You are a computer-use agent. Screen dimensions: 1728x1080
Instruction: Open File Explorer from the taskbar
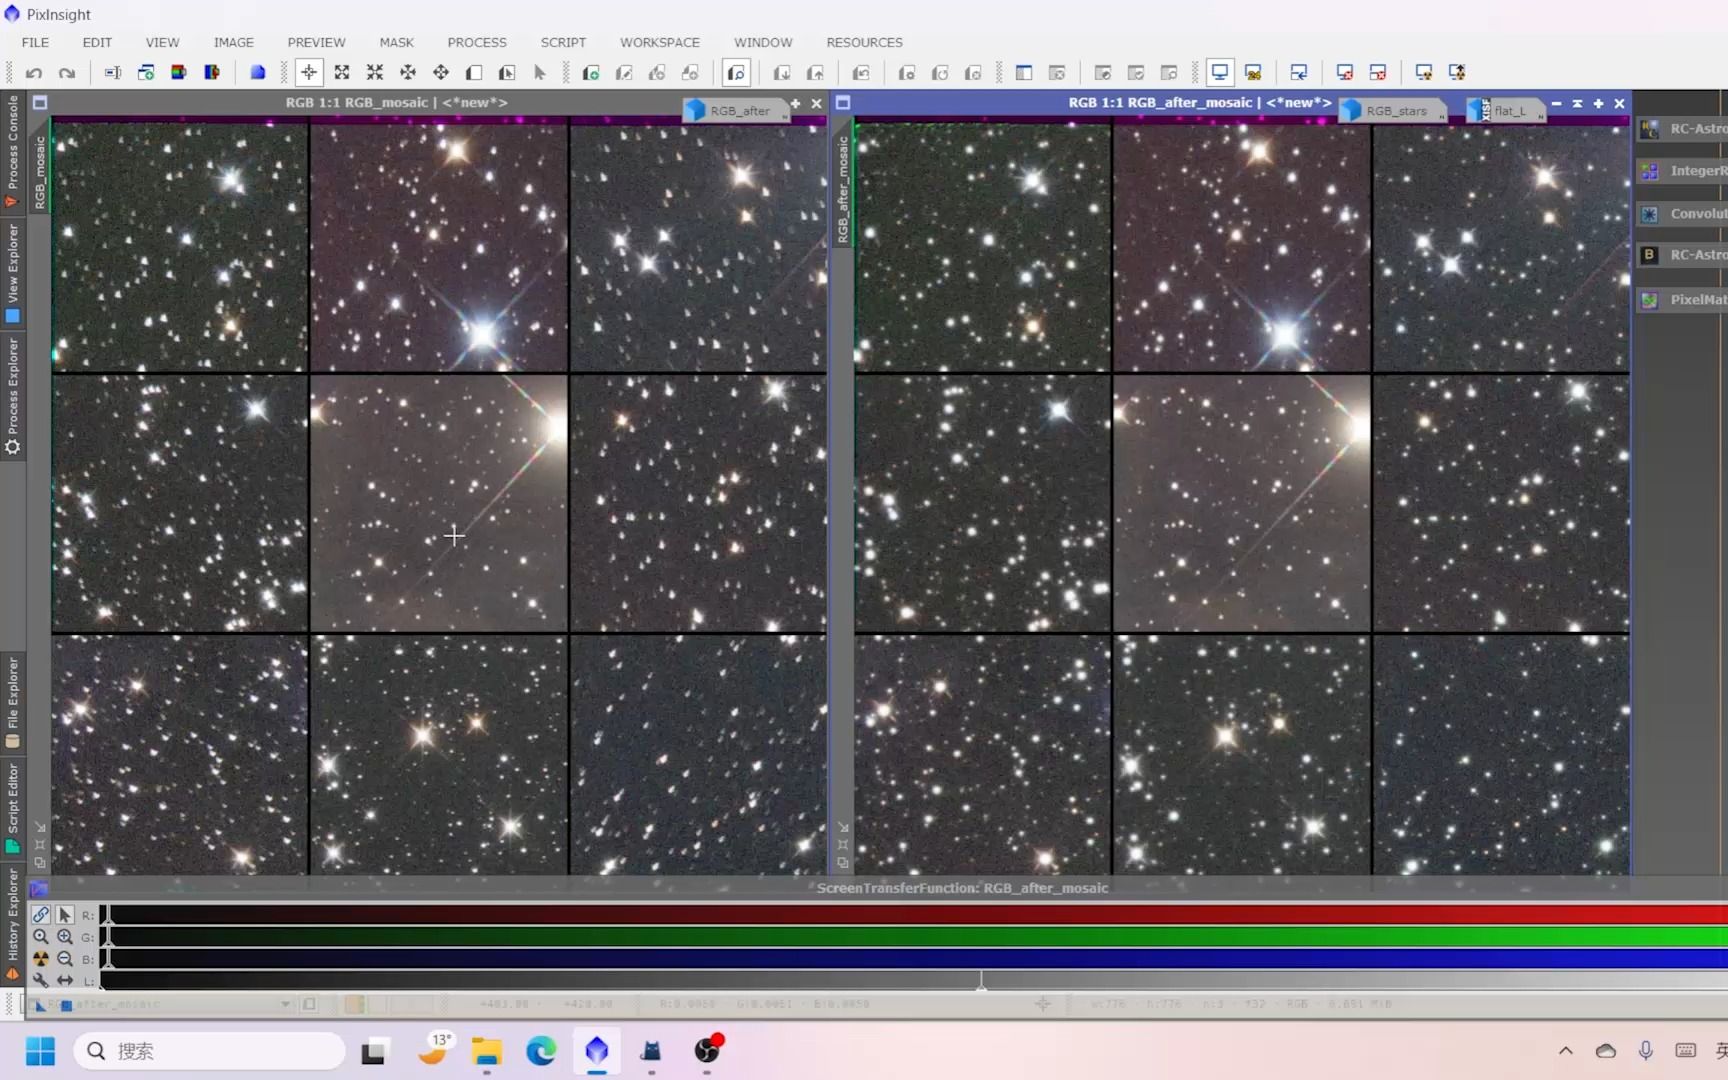(487, 1051)
